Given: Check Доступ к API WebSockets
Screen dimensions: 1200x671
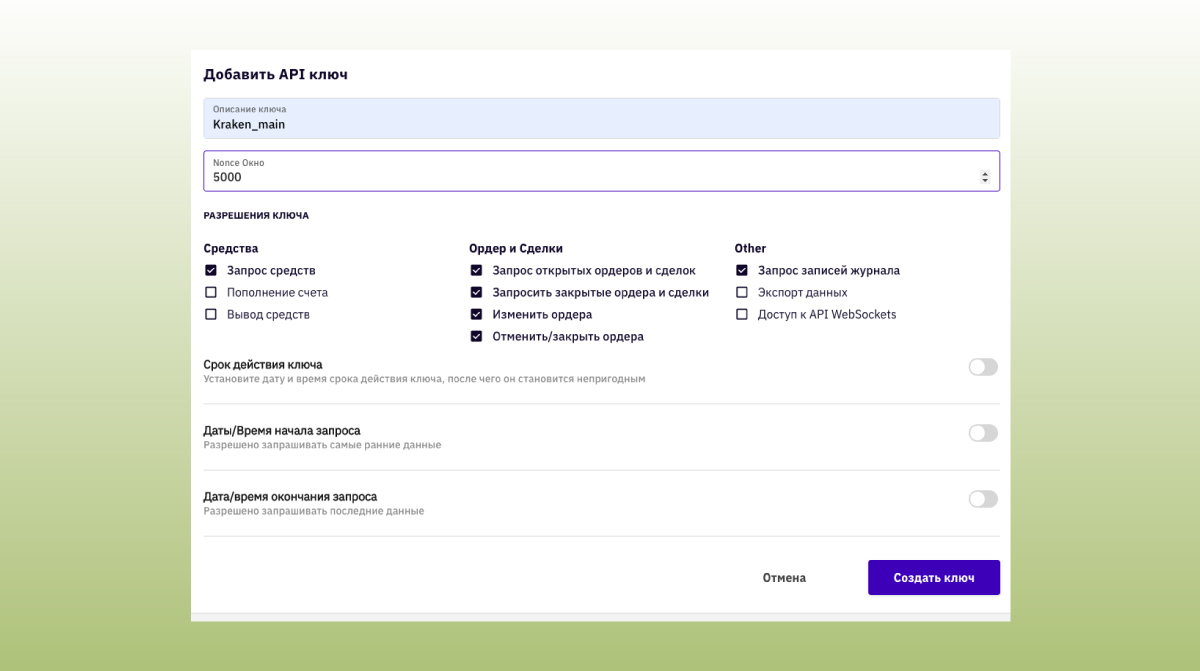Looking at the screenshot, I should click(x=742, y=314).
